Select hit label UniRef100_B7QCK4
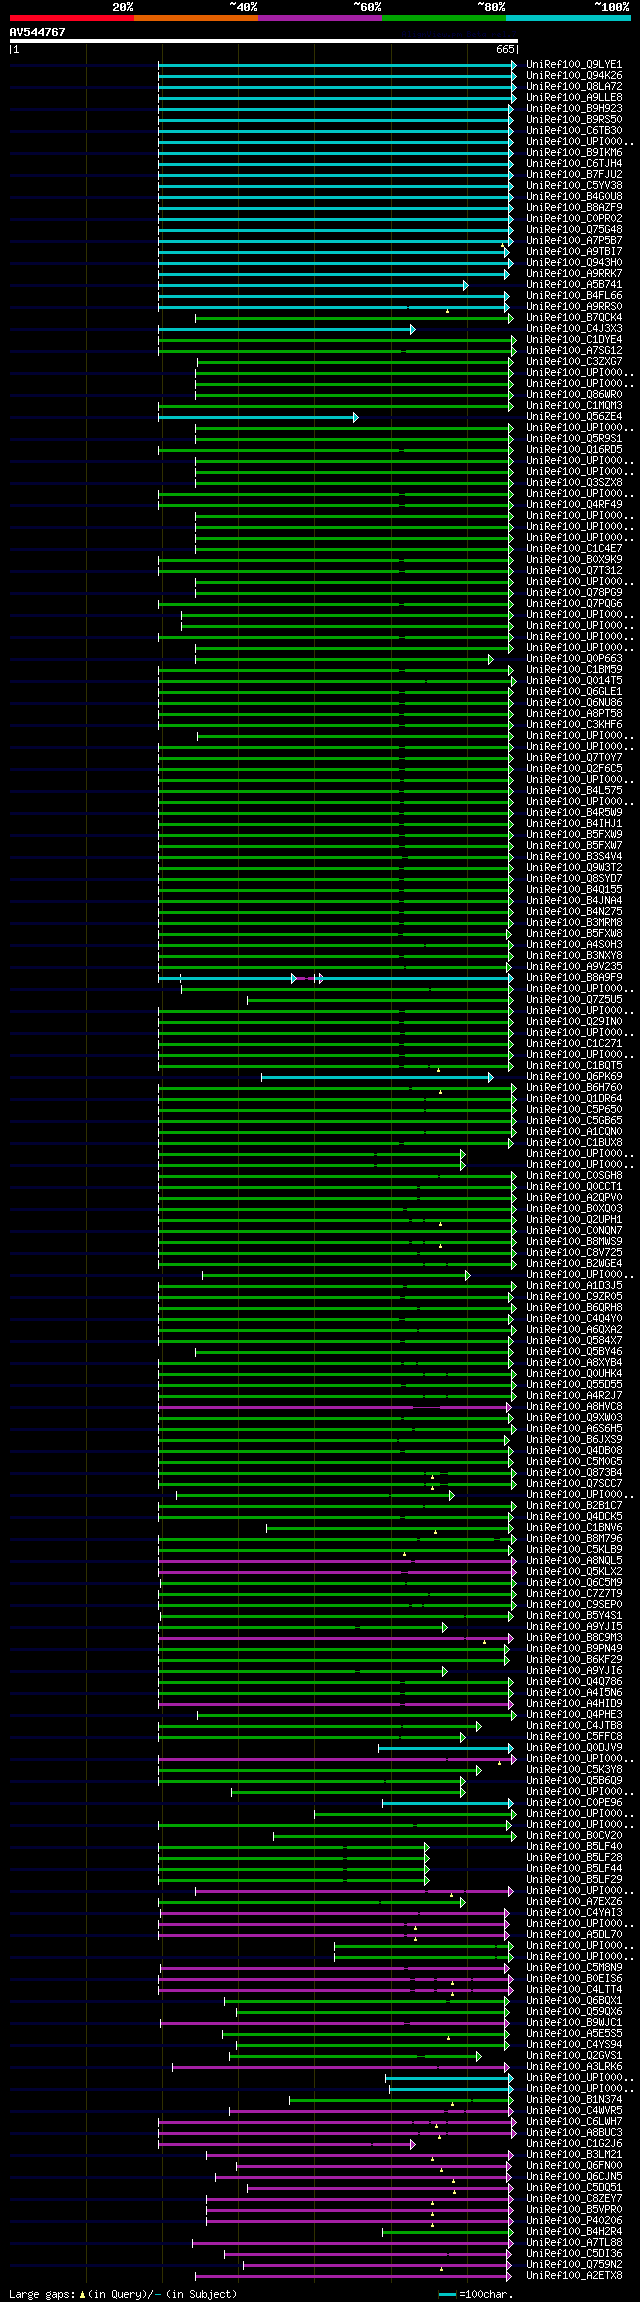The image size is (640, 2302). tap(574, 318)
